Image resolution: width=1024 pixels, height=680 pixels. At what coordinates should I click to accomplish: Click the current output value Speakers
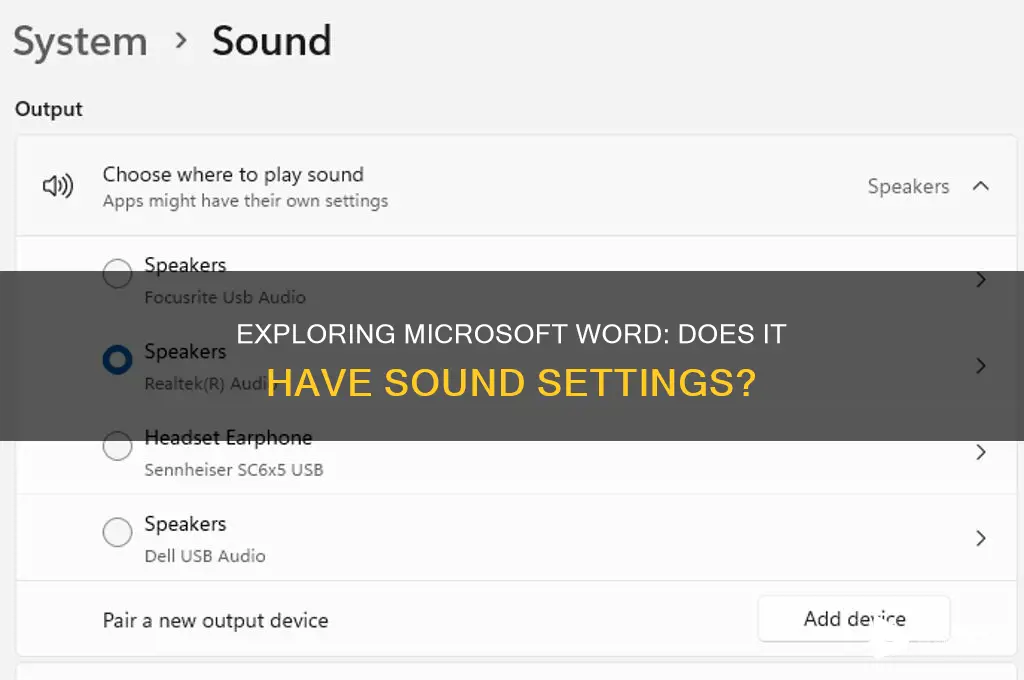(908, 187)
